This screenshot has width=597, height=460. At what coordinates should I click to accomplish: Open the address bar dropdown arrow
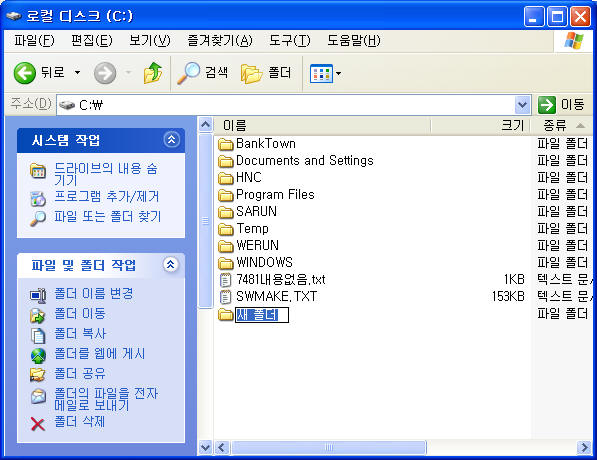click(x=522, y=105)
